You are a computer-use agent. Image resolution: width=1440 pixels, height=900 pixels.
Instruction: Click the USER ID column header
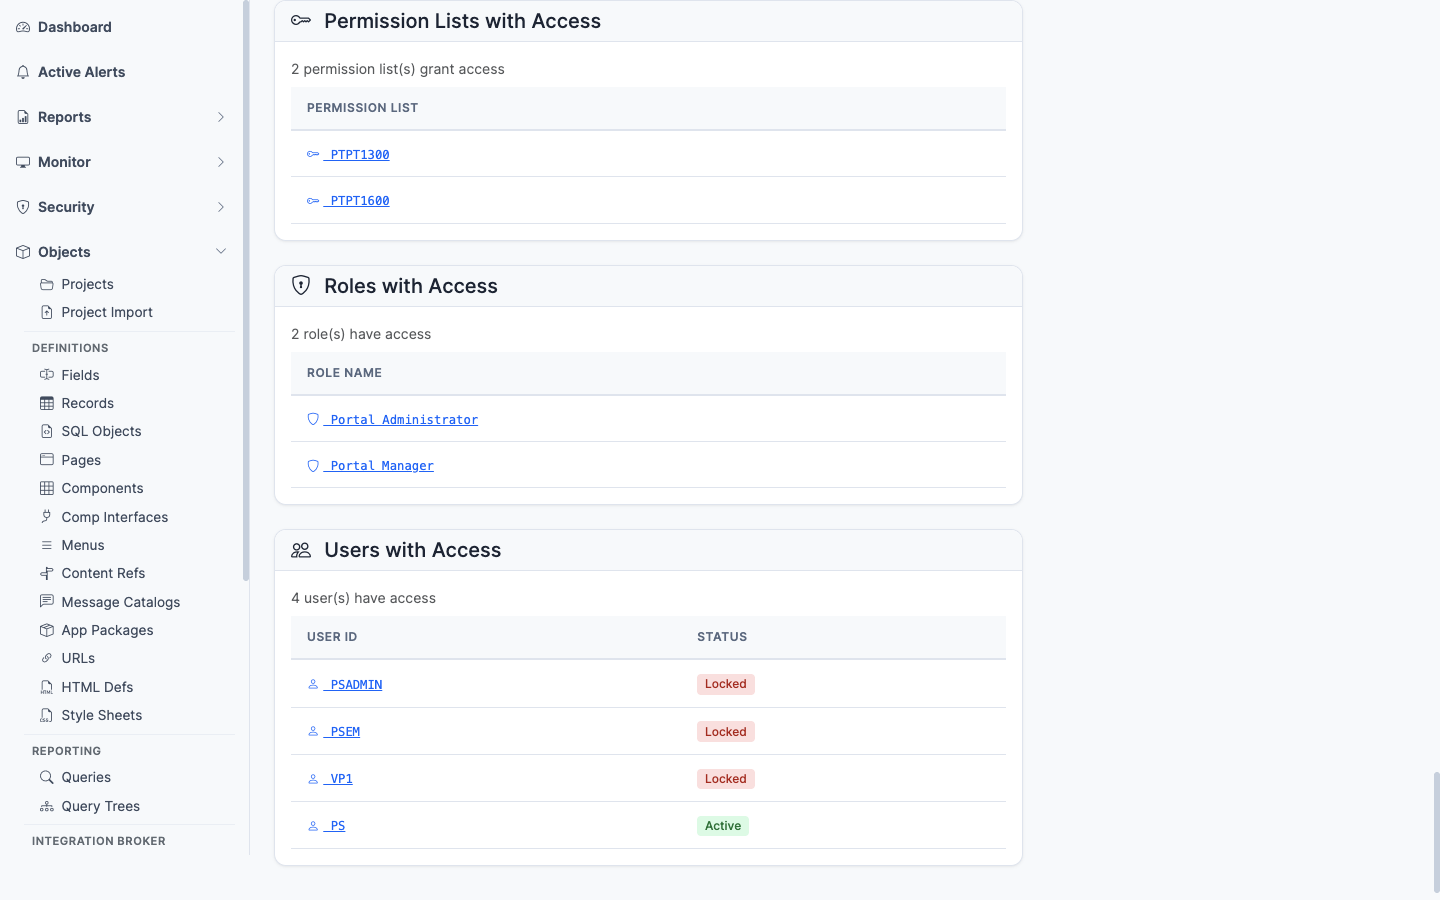click(332, 637)
